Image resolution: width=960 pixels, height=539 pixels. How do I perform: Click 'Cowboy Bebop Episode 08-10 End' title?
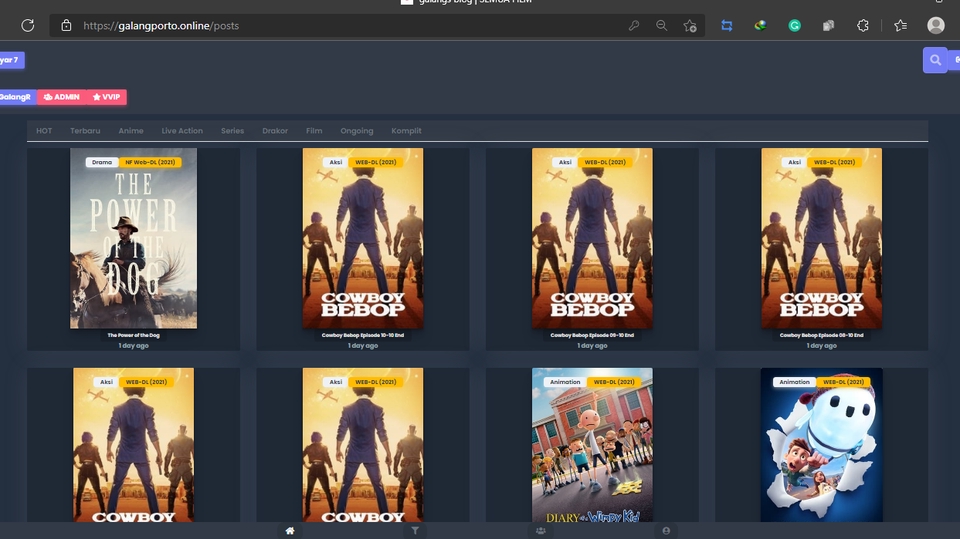coord(822,335)
